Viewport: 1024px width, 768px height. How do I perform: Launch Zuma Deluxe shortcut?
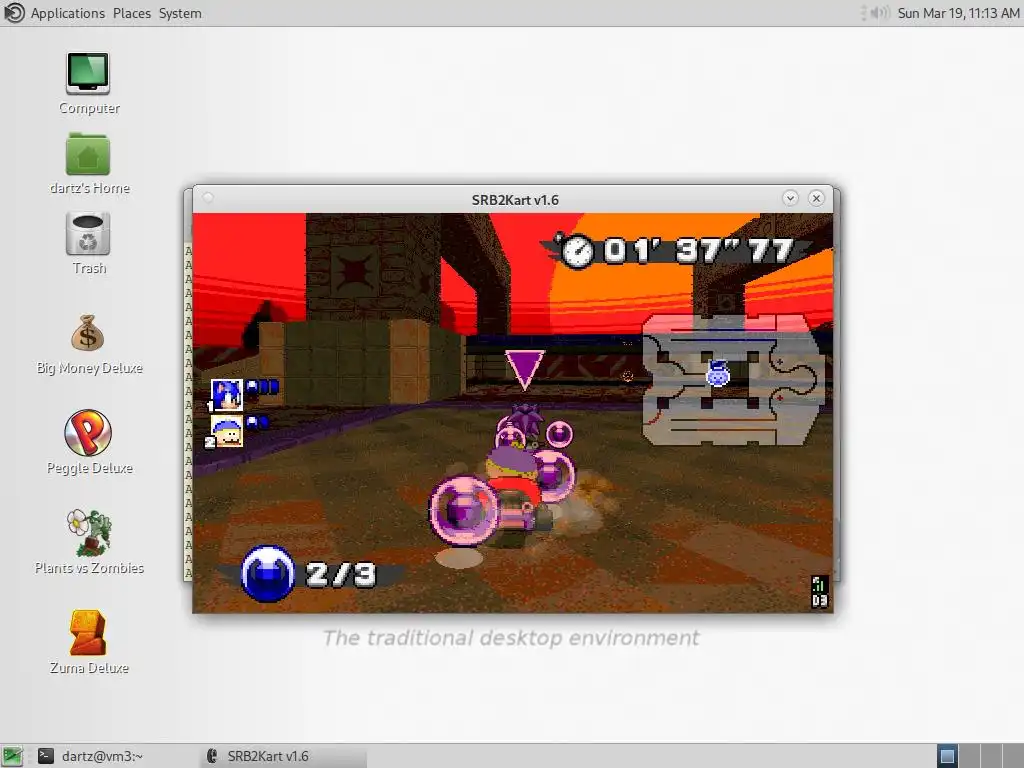(x=89, y=642)
